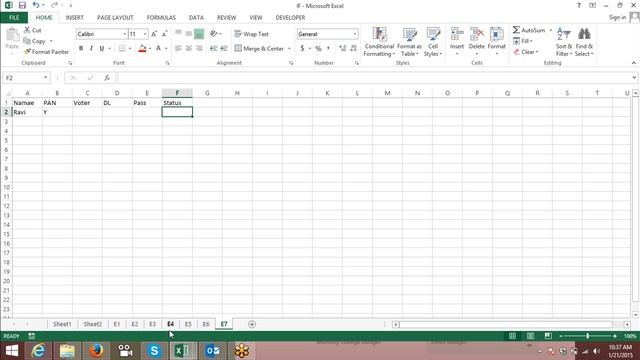Expand the Name Box dropdown arrow

coord(45,78)
